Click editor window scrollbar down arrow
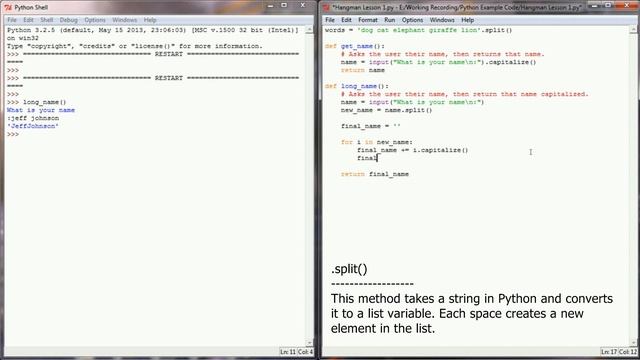 [633, 343]
